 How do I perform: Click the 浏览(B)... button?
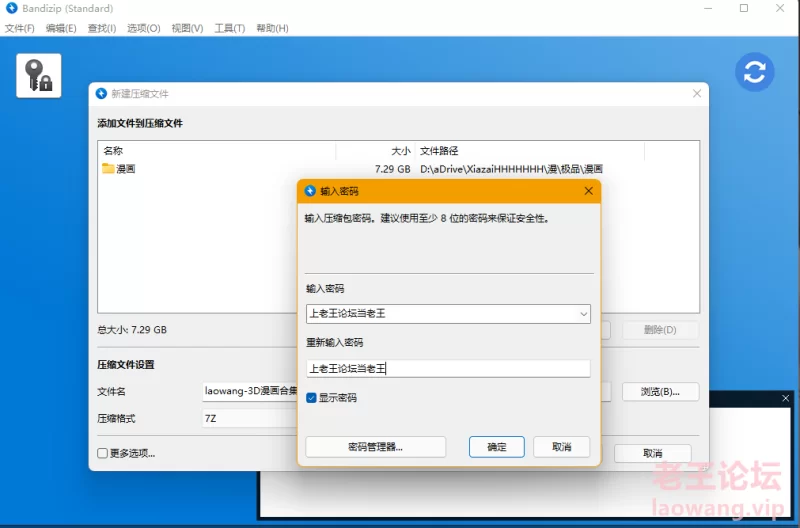pyautogui.click(x=660, y=392)
